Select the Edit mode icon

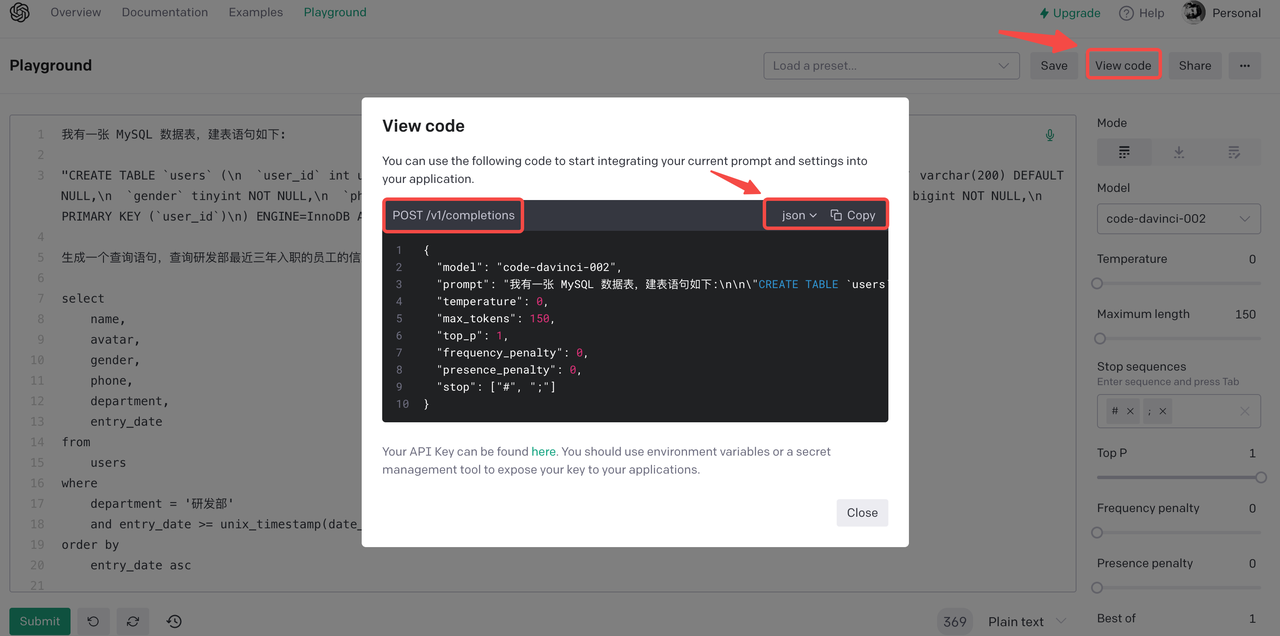click(1234, 152)
